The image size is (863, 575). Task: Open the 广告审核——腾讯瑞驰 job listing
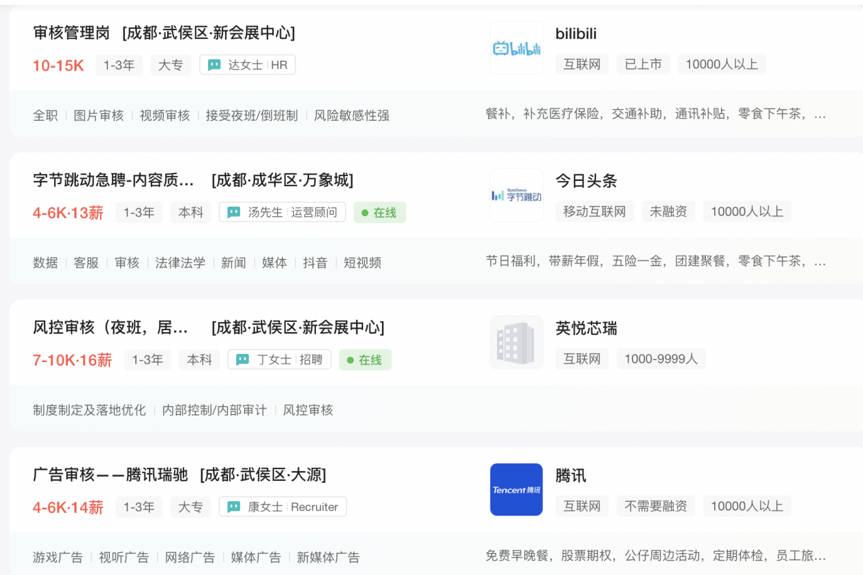tap(111, 474)
